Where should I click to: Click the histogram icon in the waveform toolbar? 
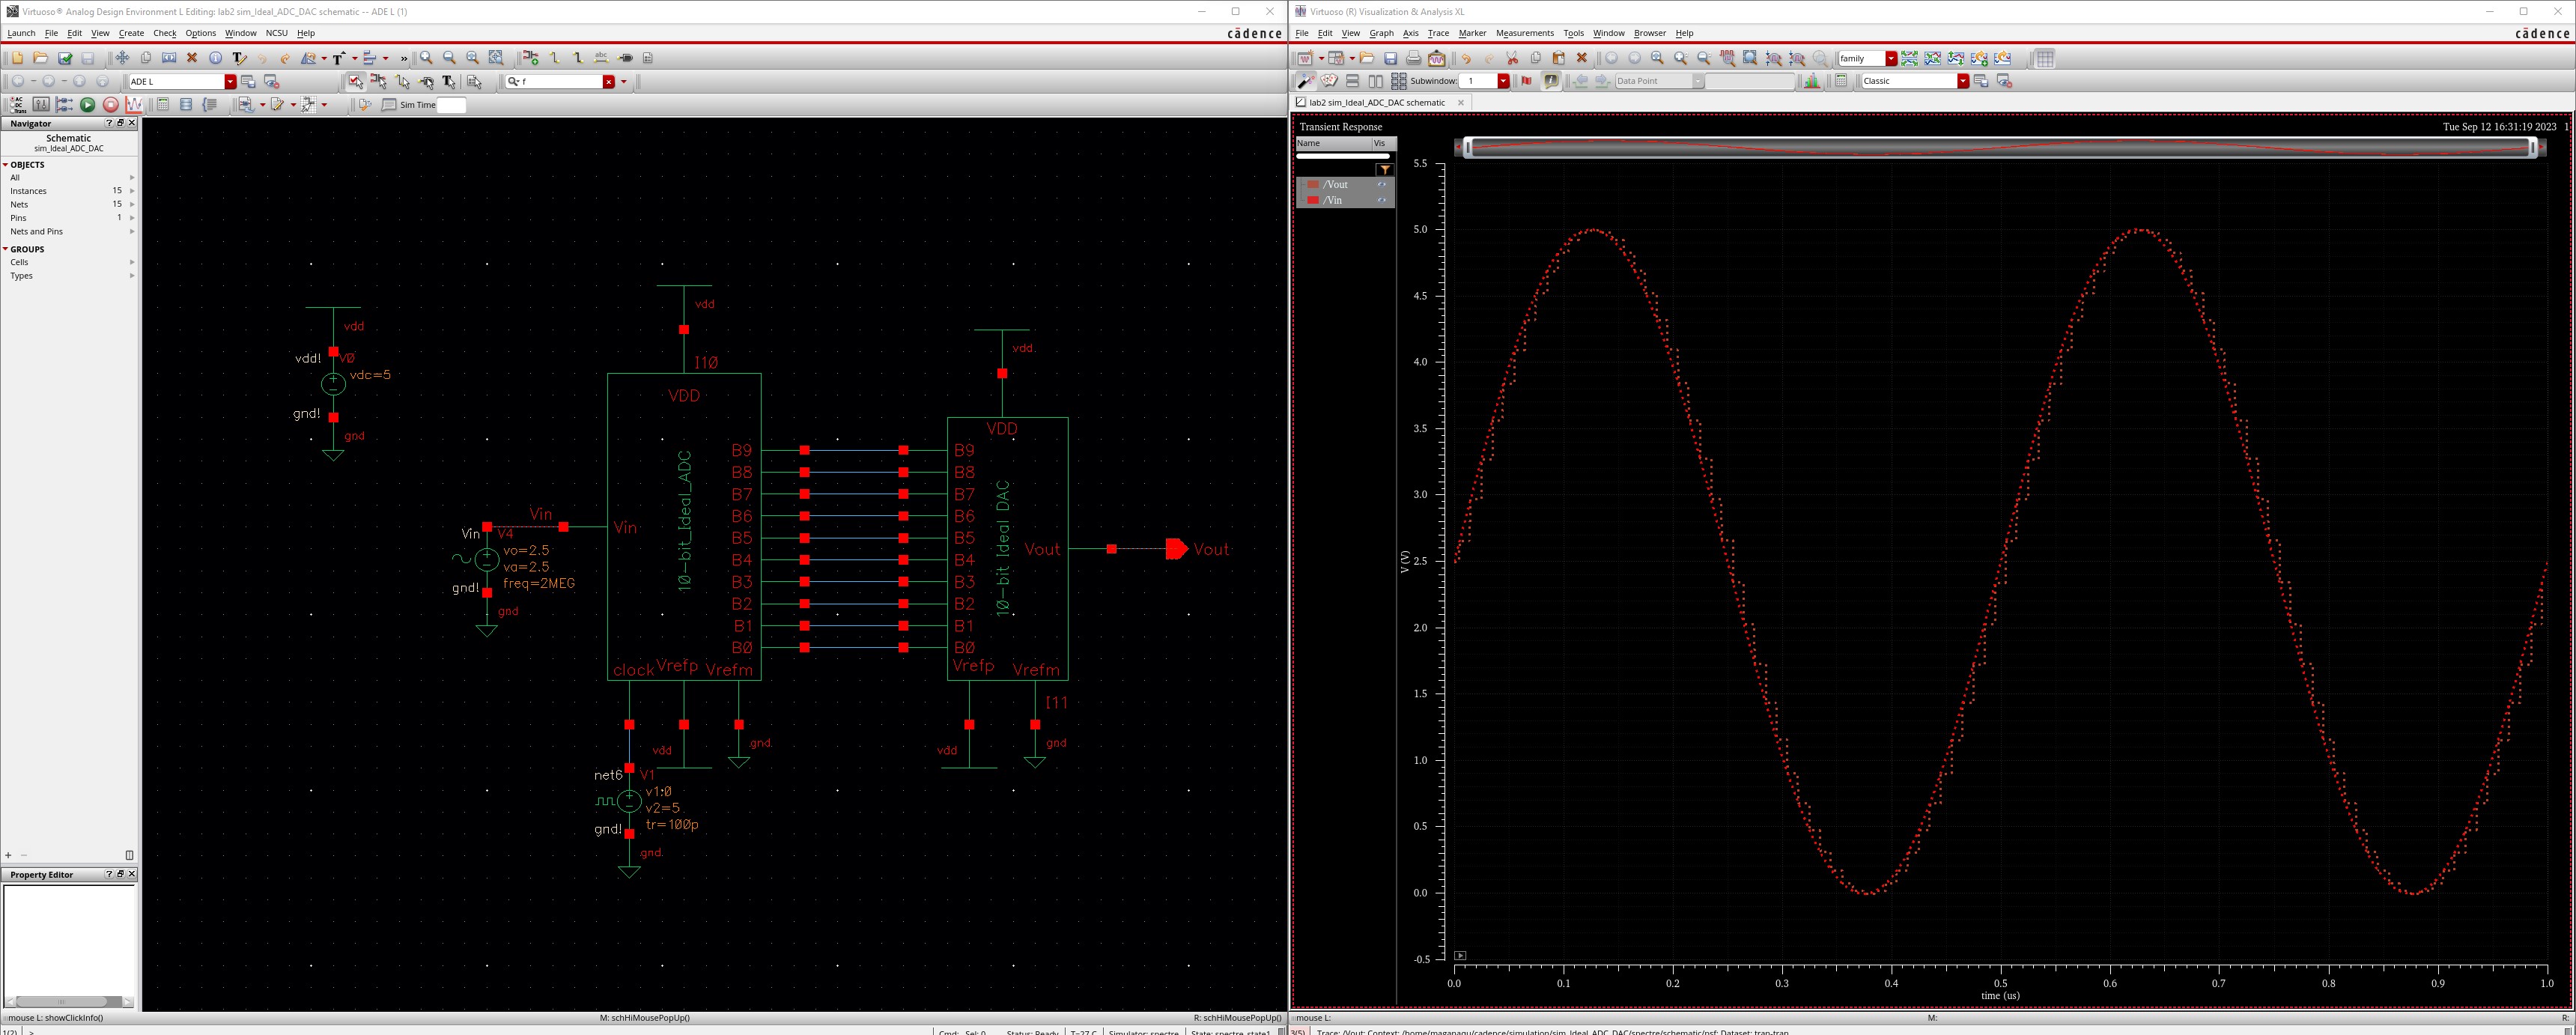click(1812, 81)
